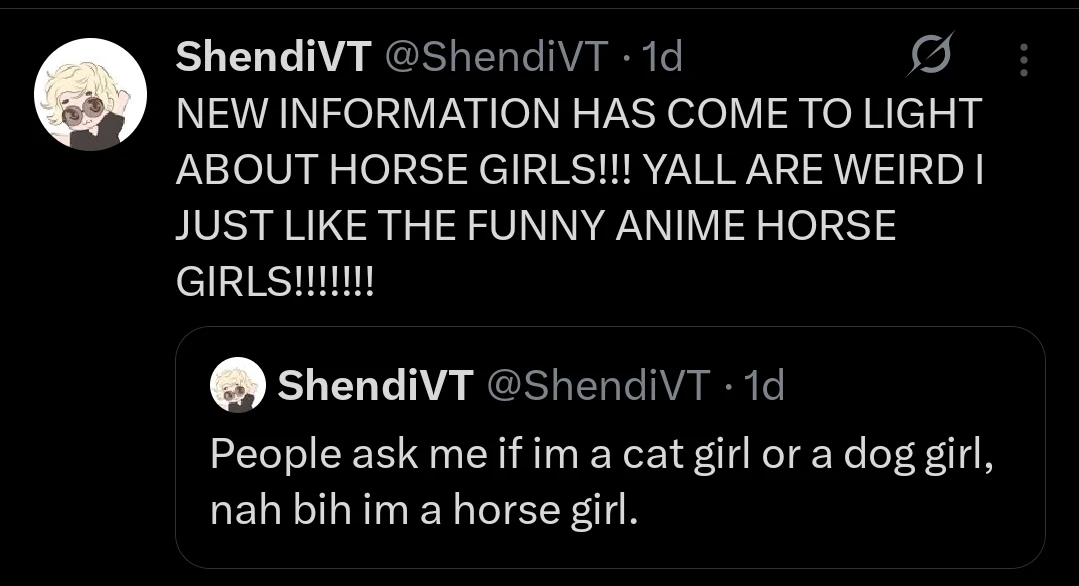Open the 1d timestamp in quoted tweet
This screenshot has width=1079, height=586.
pyautogui.click(x=764, y=385)
